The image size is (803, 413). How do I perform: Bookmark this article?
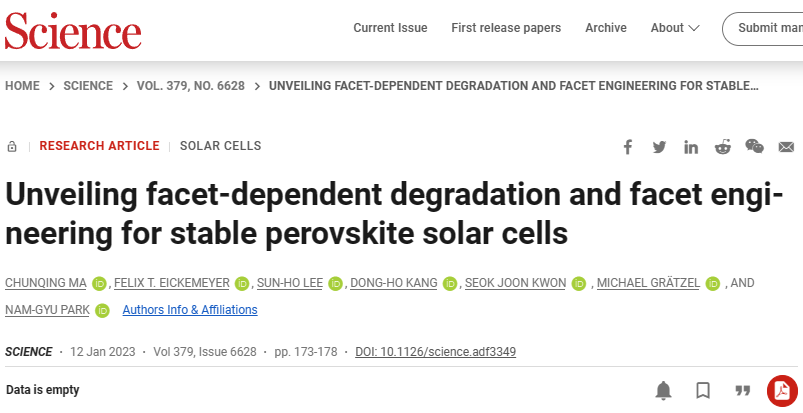[703, 391]
